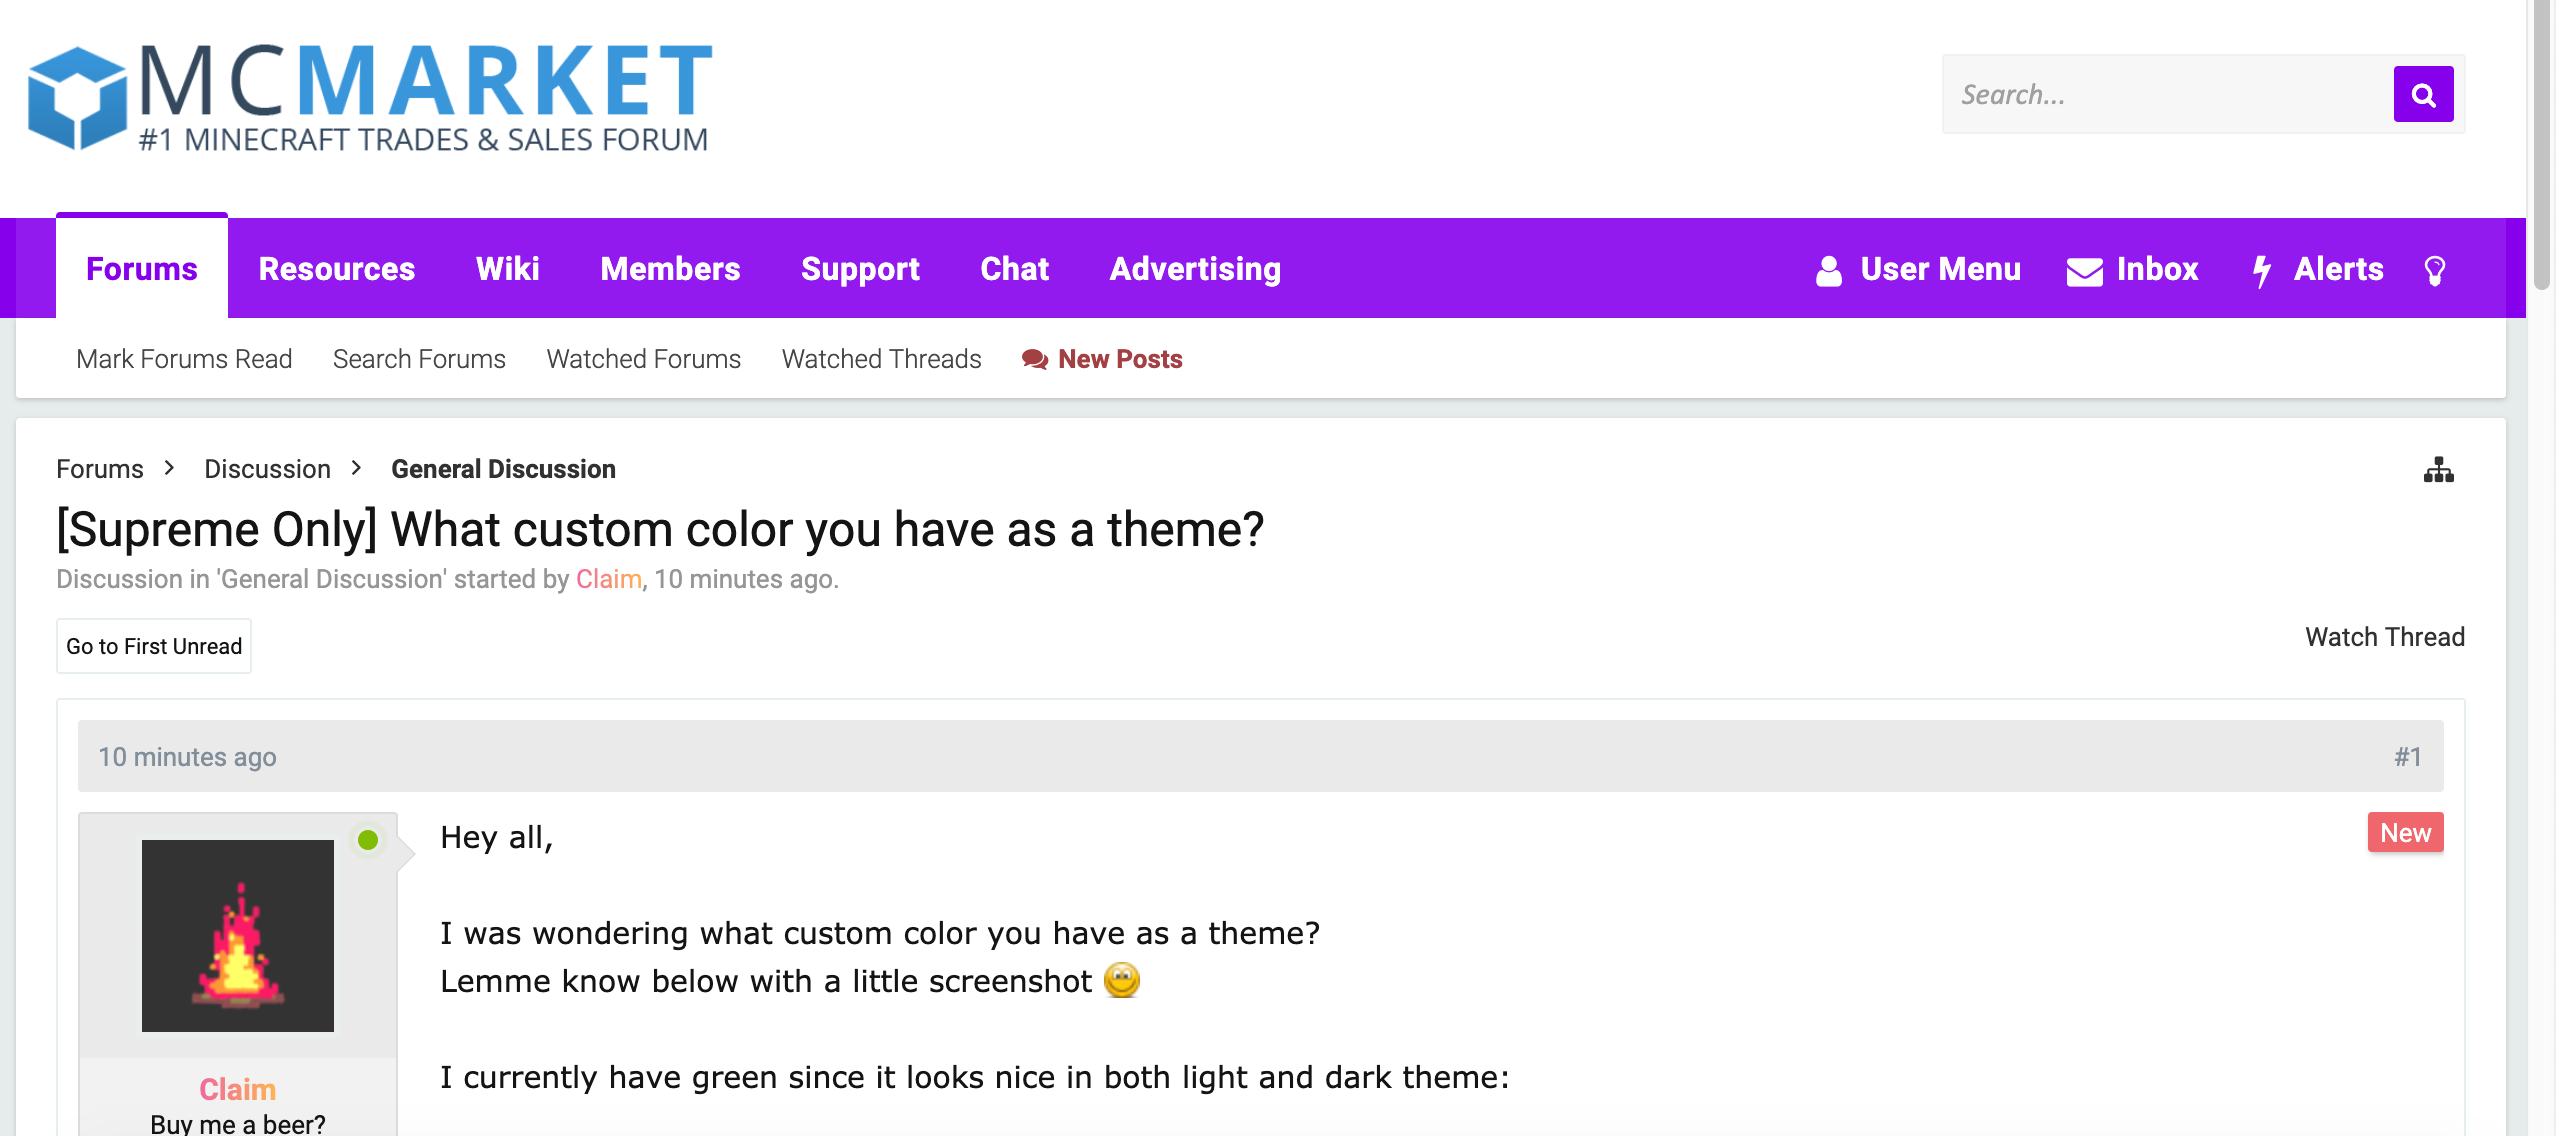Click the Alerts lightning bolt icon
The width and height of the screenshot is (2556, 1136).
click(x=2261, y=270)
